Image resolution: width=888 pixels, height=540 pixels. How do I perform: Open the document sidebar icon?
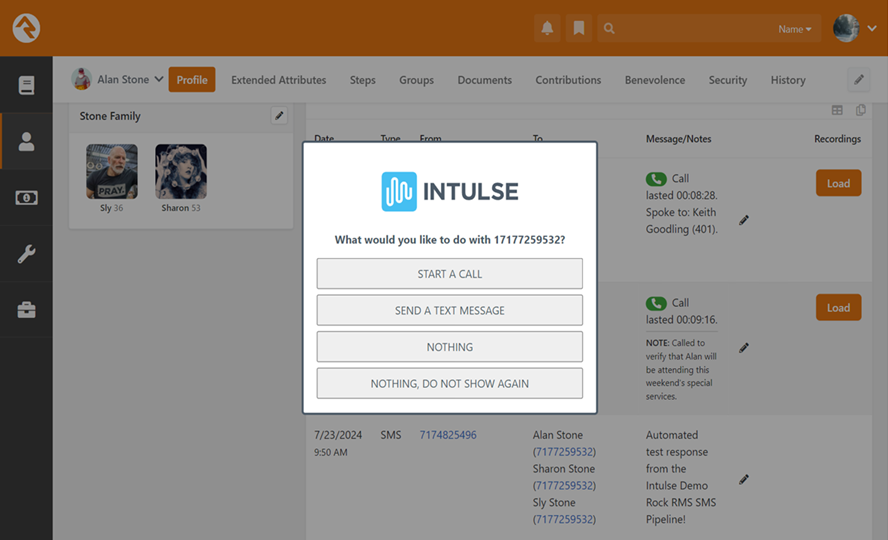click(26, 85)
